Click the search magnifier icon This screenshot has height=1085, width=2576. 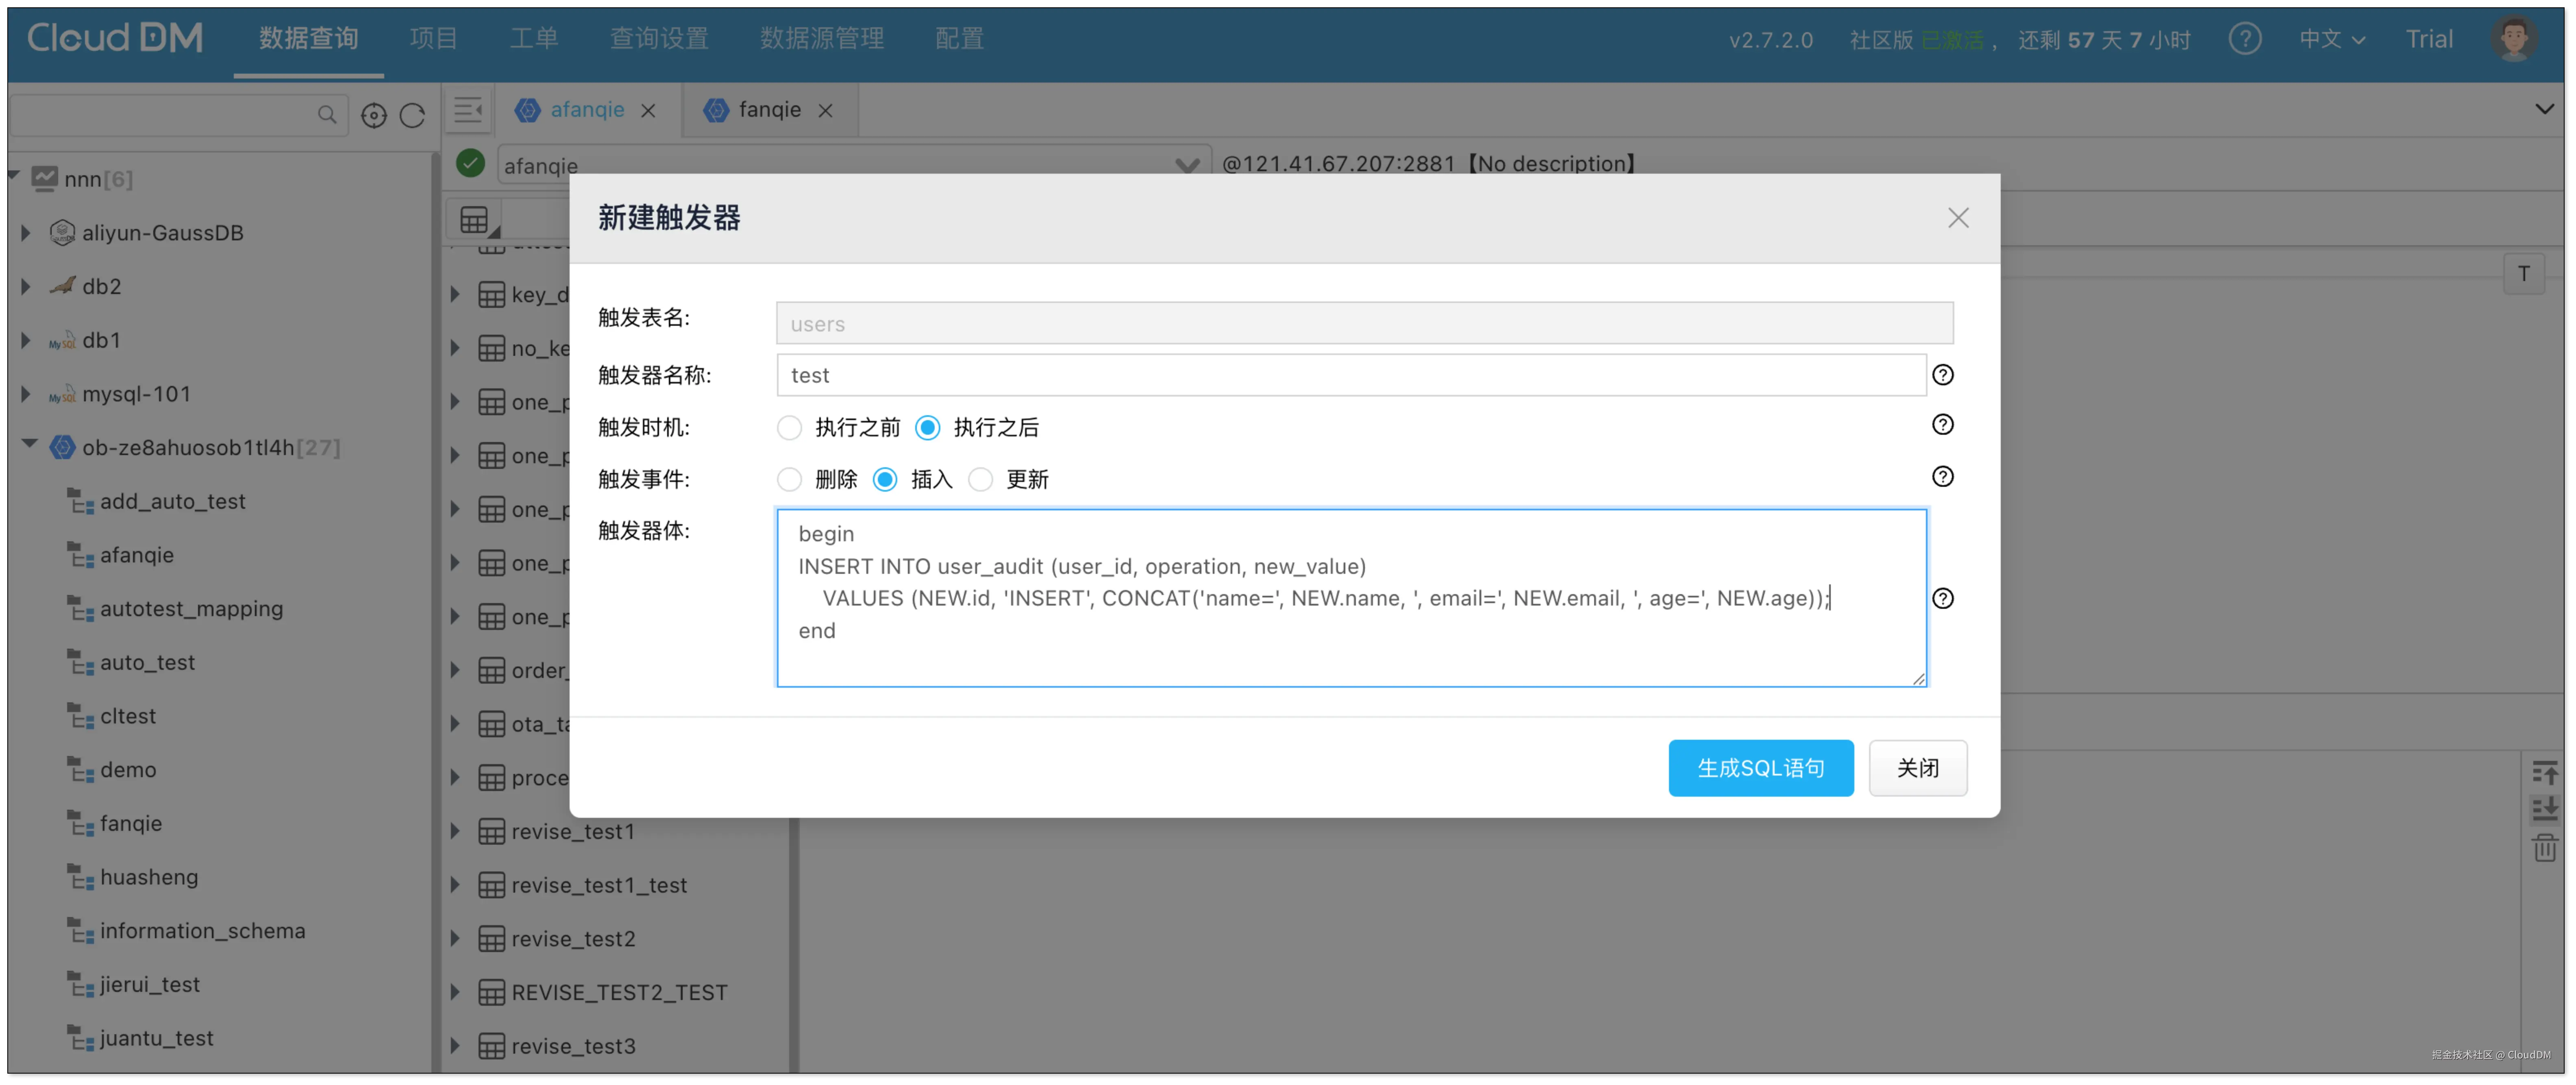(327, 115)
